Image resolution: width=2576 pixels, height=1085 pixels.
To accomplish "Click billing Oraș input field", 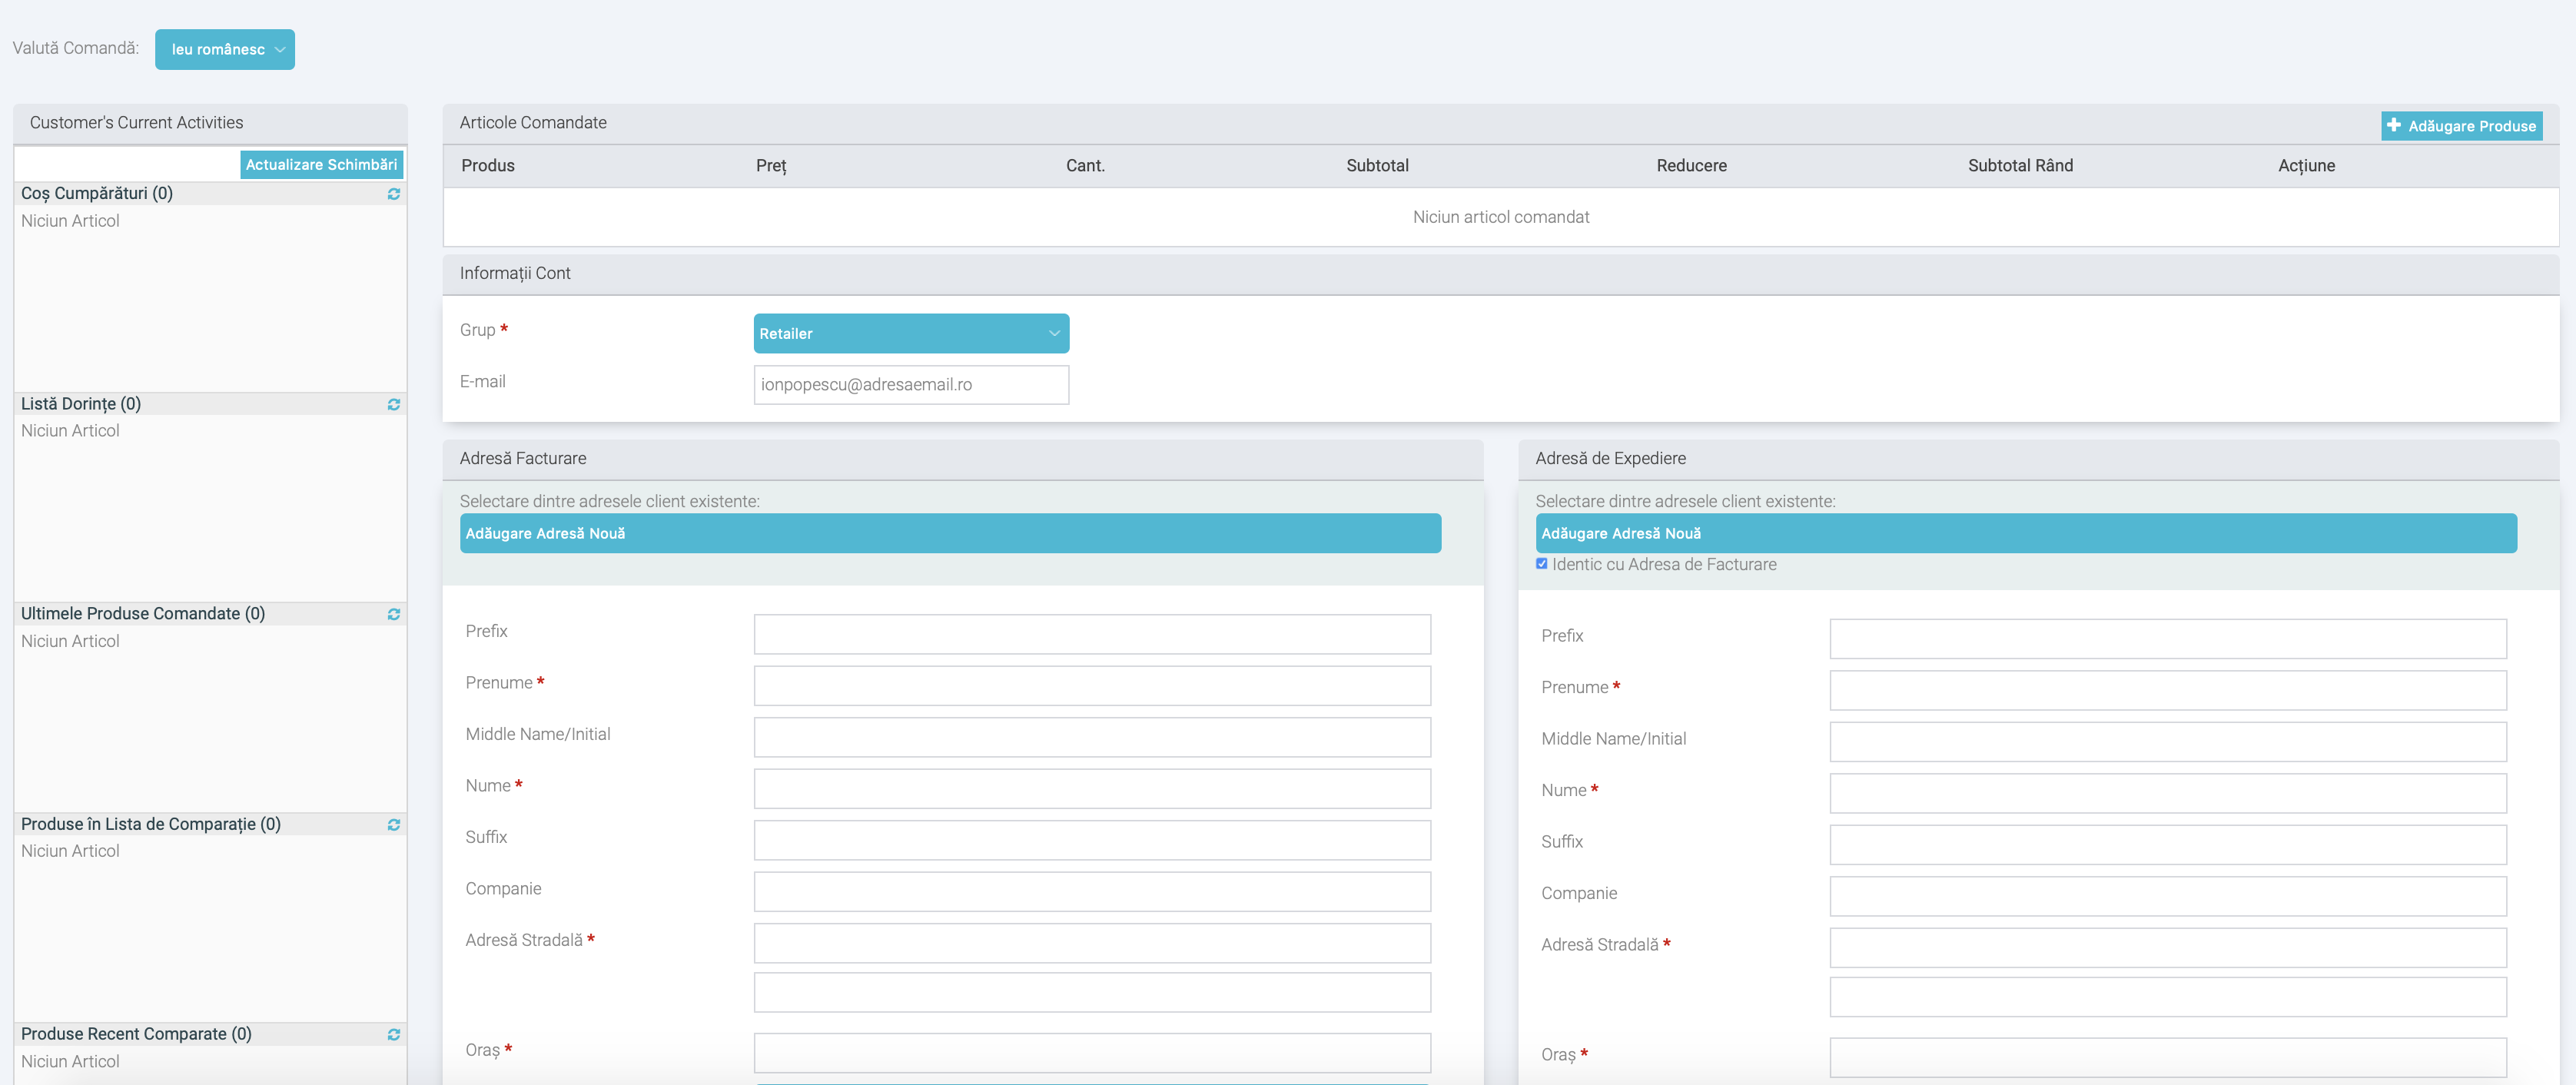I will pyautogui.click(x=1091, y=1053).
